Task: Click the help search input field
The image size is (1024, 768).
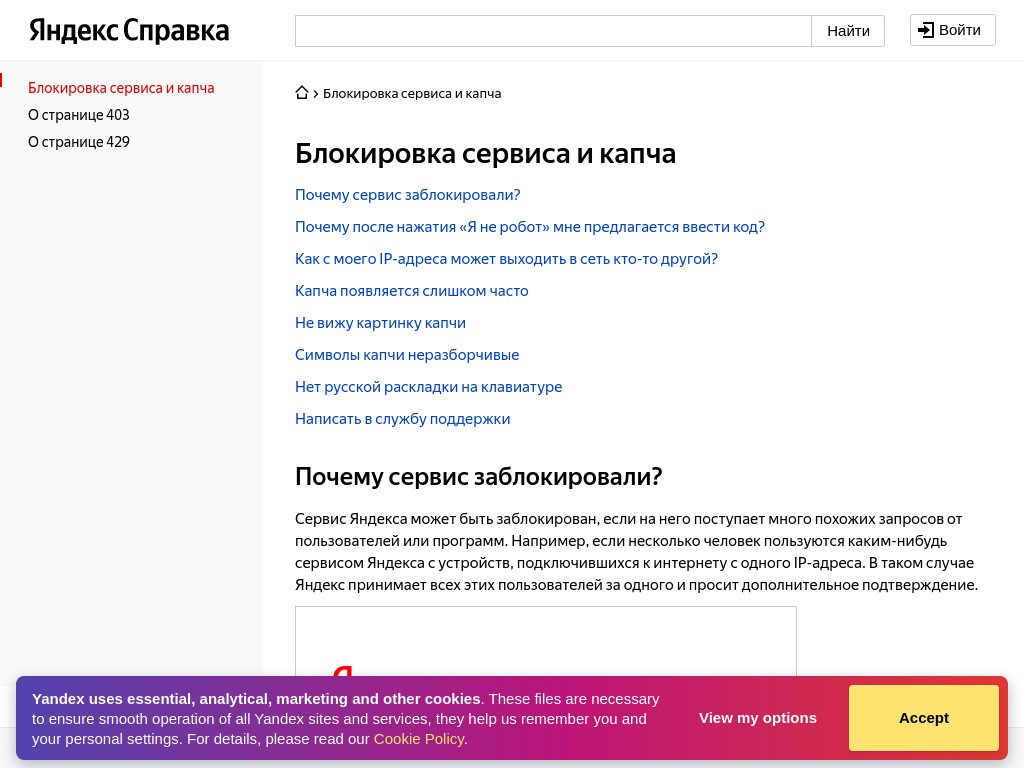Action: point(552,31)
